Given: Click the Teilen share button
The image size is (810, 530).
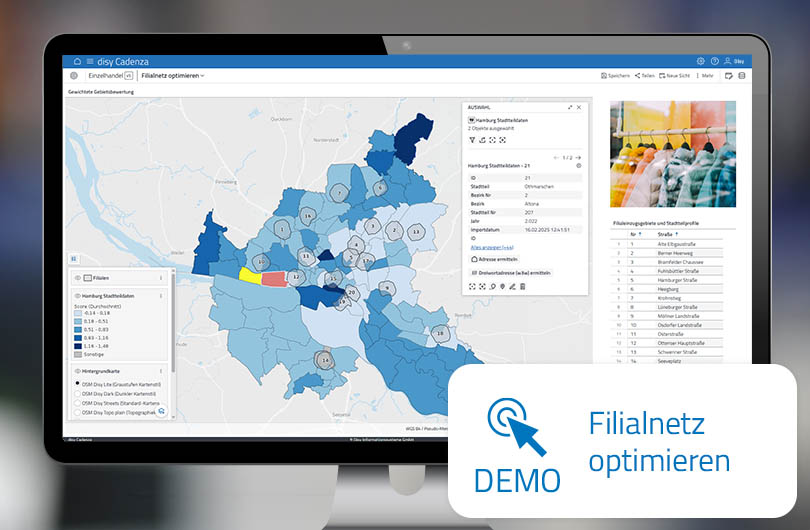Looking at the screenshot, I should click(x=645, y=75).
